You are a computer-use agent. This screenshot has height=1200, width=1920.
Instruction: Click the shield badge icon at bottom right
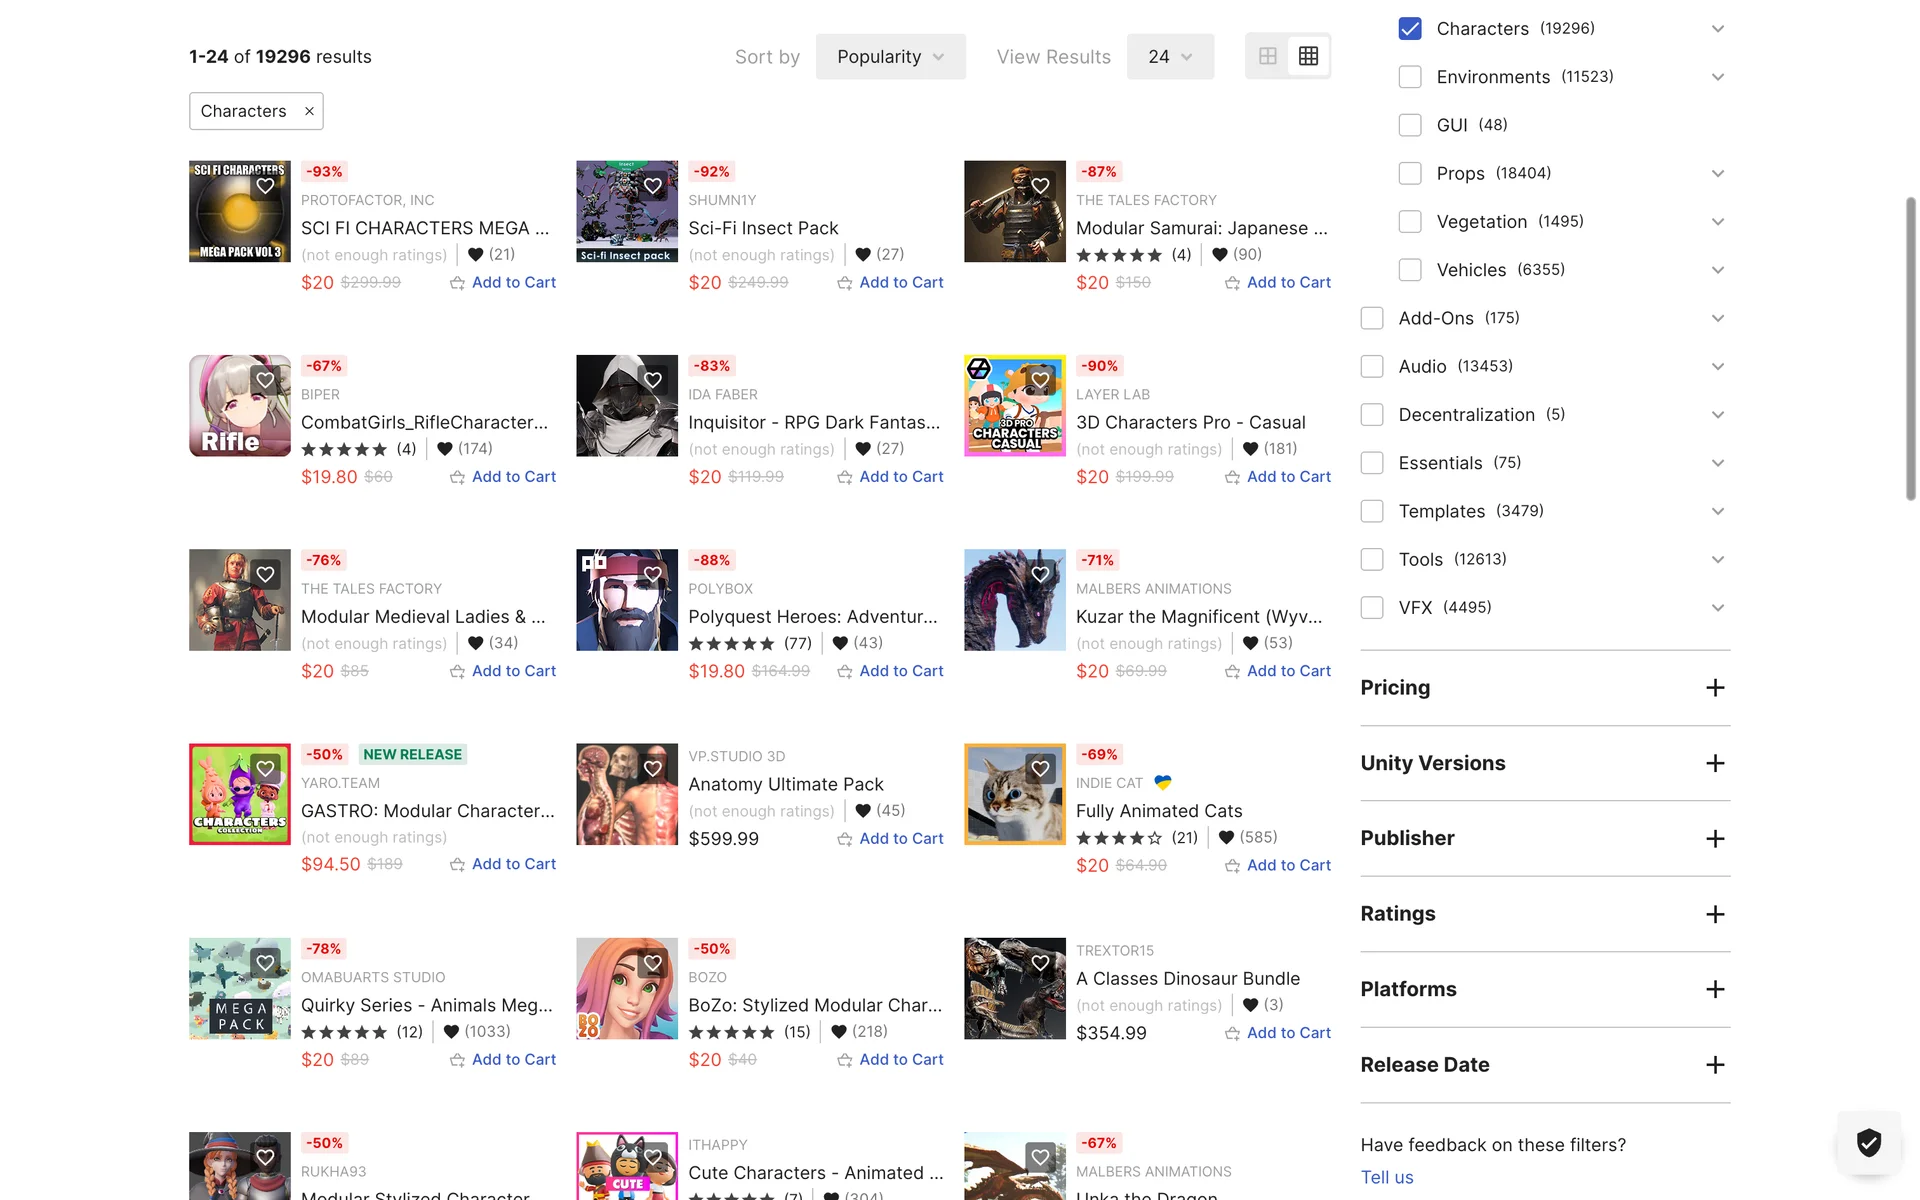[x=1868, y=1142]
